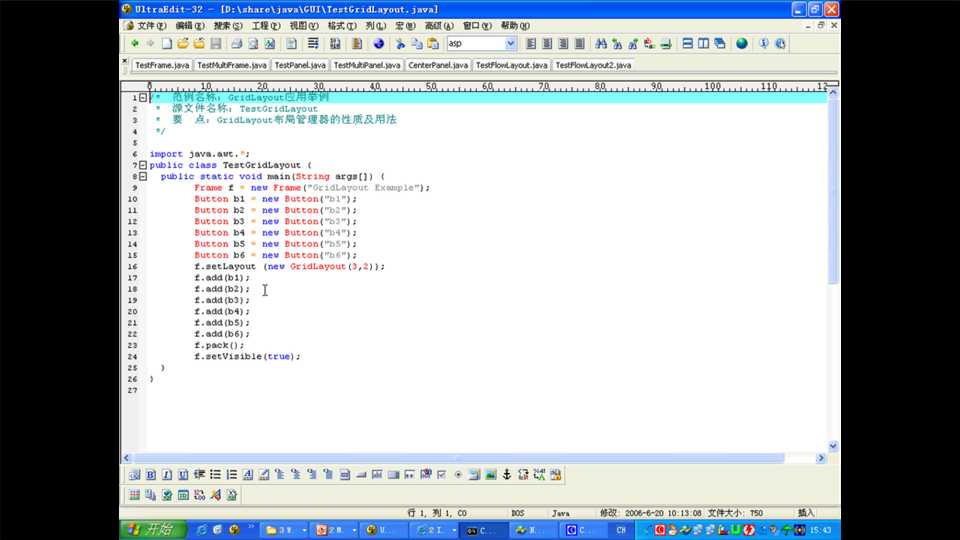This screenshot has width=960, height=540.
Task: Collapse the TestGridLayout class fold at line 7
Action: tap(143, 165)
